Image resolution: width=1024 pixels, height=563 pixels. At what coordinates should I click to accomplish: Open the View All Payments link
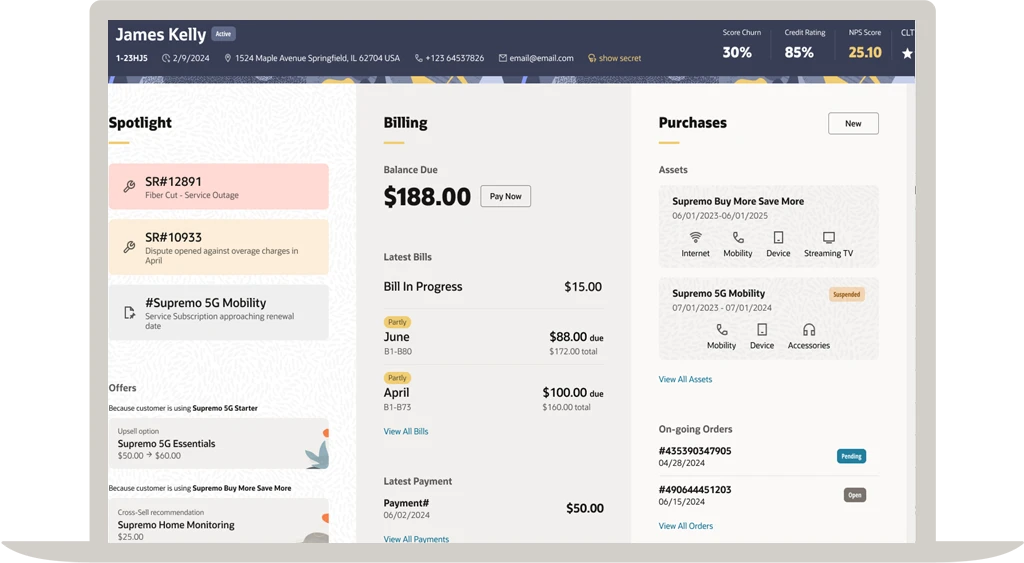(416, 539)
